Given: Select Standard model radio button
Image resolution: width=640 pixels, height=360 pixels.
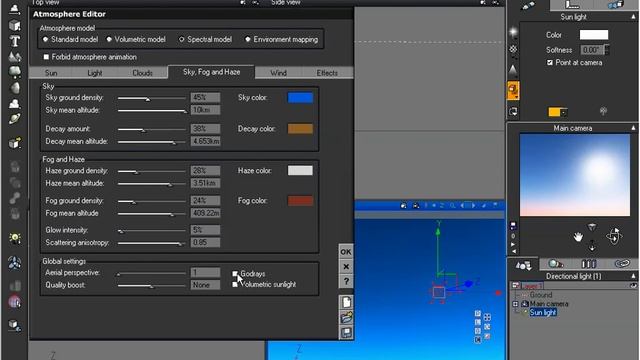Looking at the screenshot, I should point(46,40).
